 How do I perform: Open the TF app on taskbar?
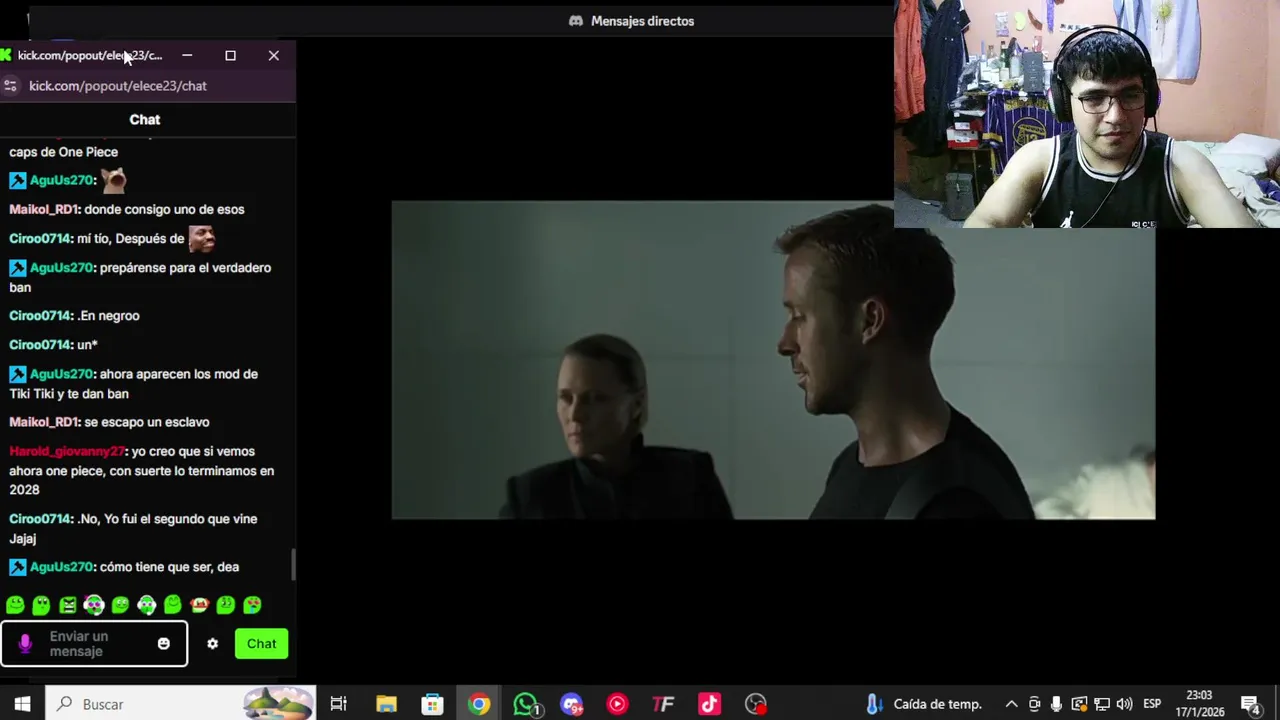(663, 704)
